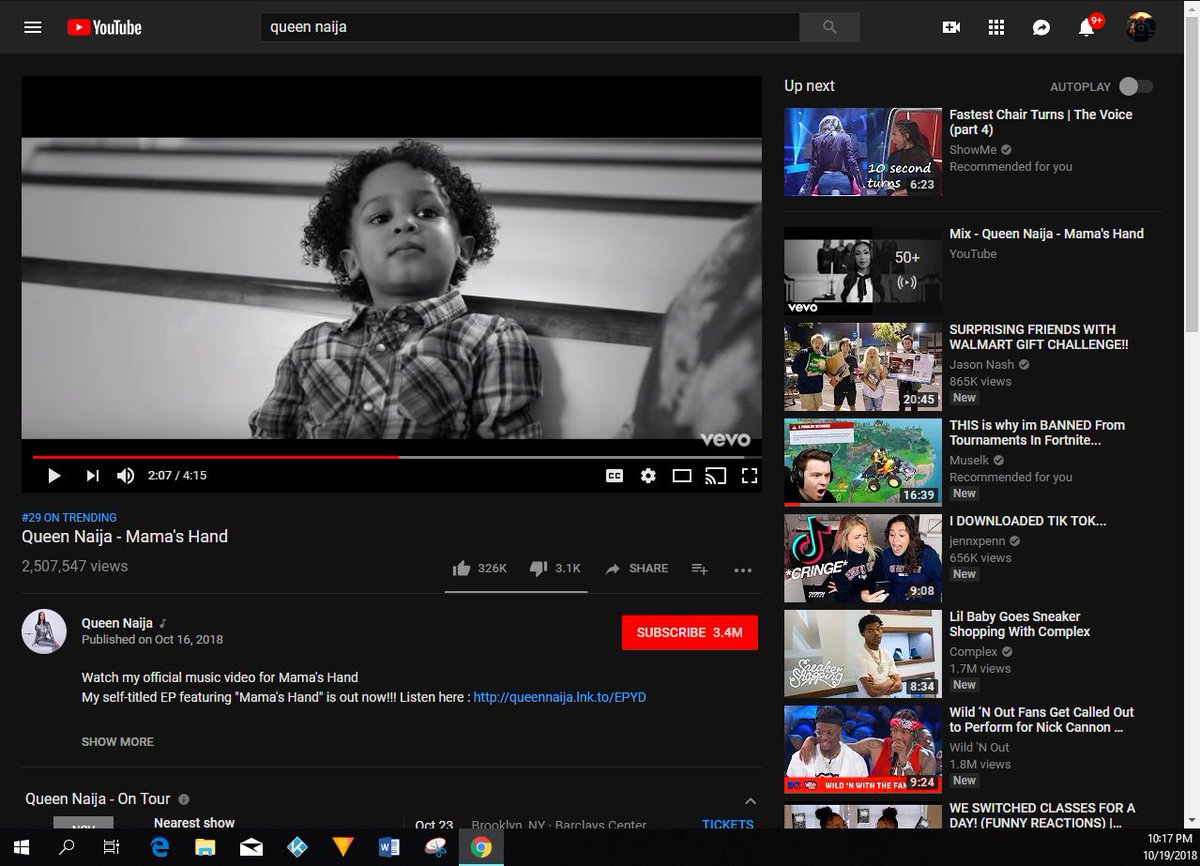Switch to theater mode
The image size is (1200, 866).
click(x=682, y=476)
